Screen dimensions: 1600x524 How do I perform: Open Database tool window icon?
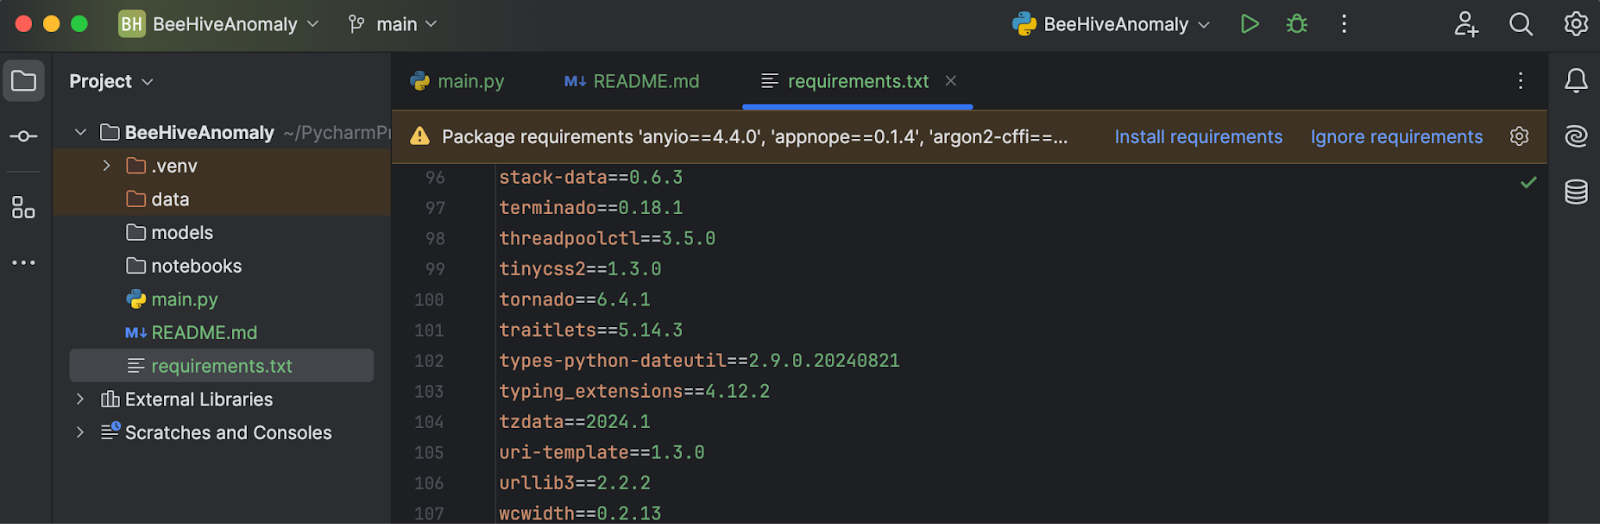(1576, 191)
